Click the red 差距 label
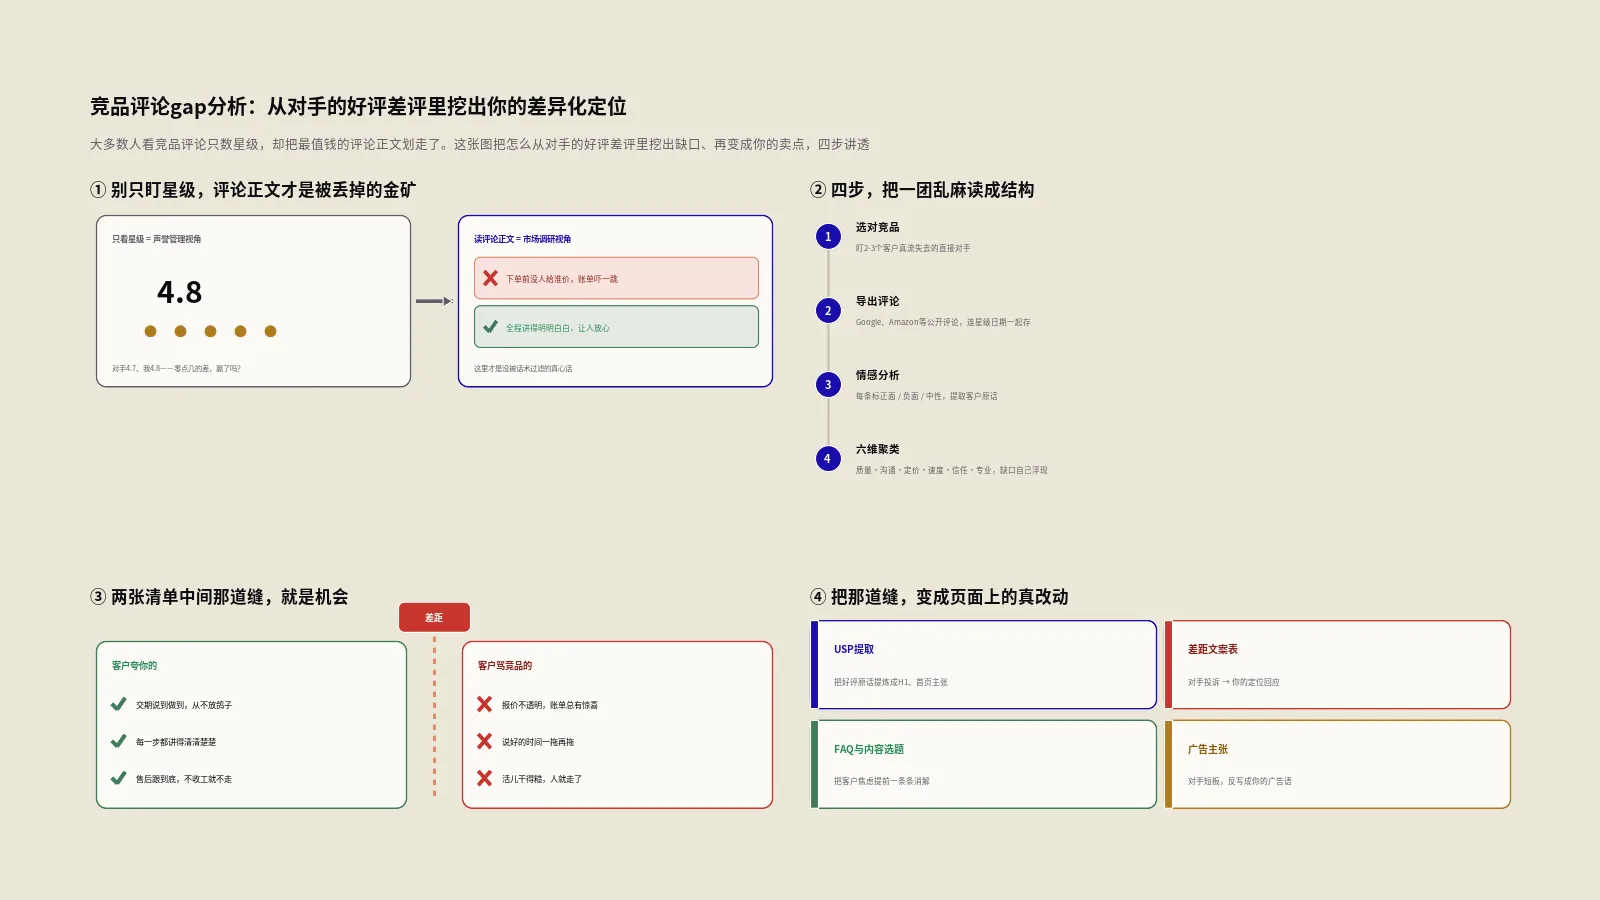 (x=434, y=617)
